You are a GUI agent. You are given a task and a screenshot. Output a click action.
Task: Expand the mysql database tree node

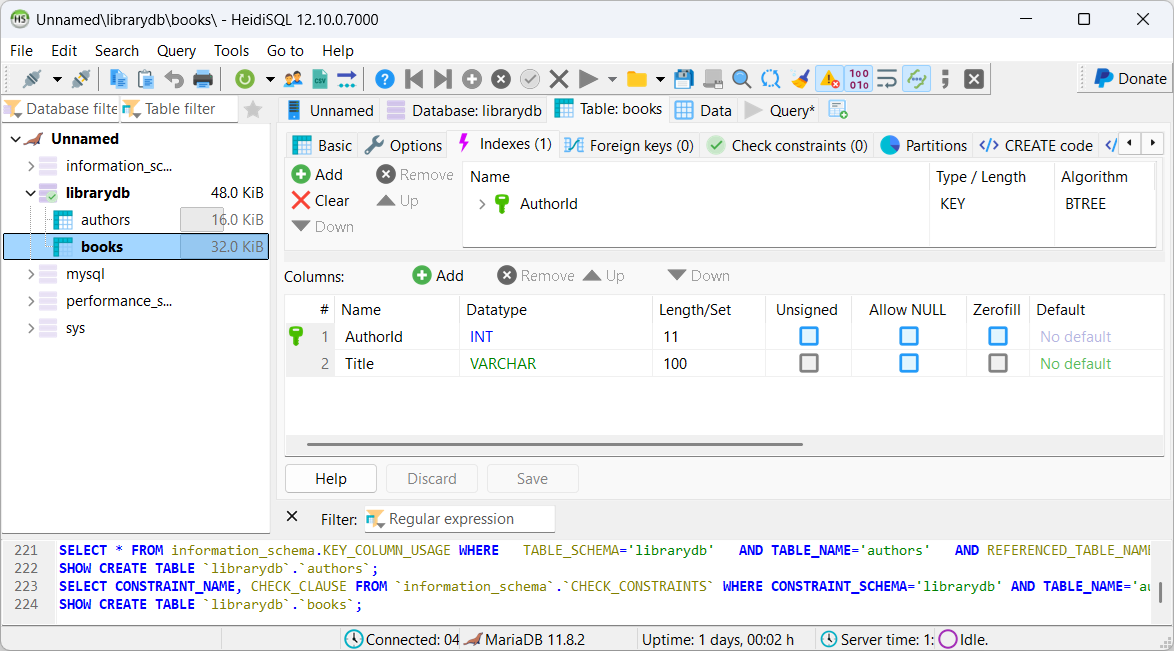pyautogui.click(x=30, y=274)
